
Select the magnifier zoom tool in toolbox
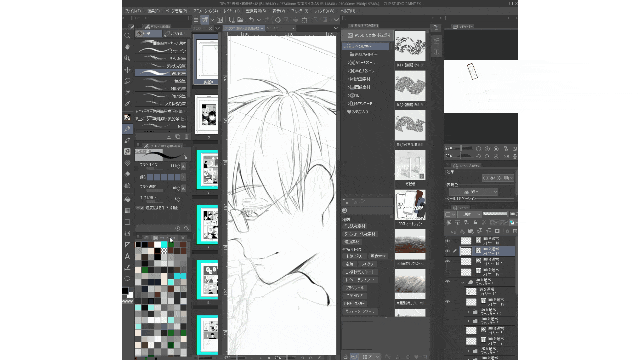coord(127,36)
